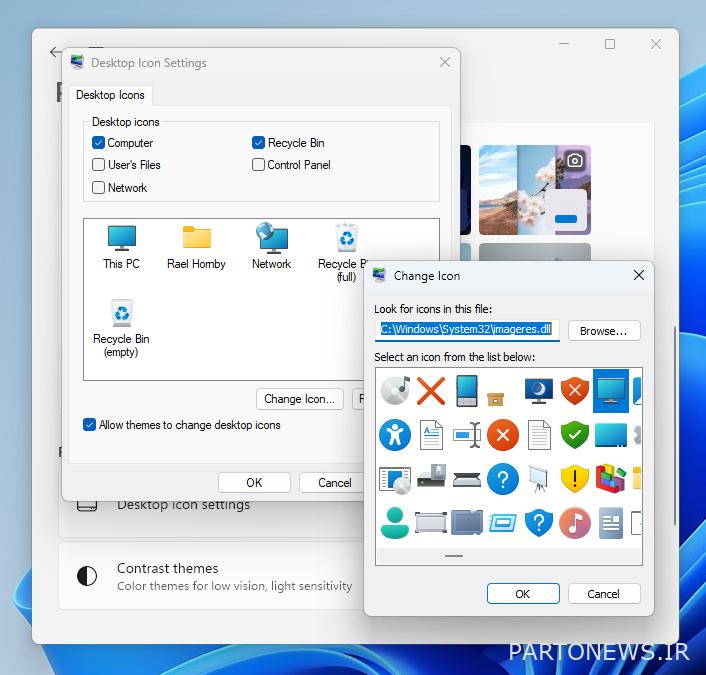Check the Control Panel checkbox
This screenshot has height=675, width=706.
click(259, 165)
